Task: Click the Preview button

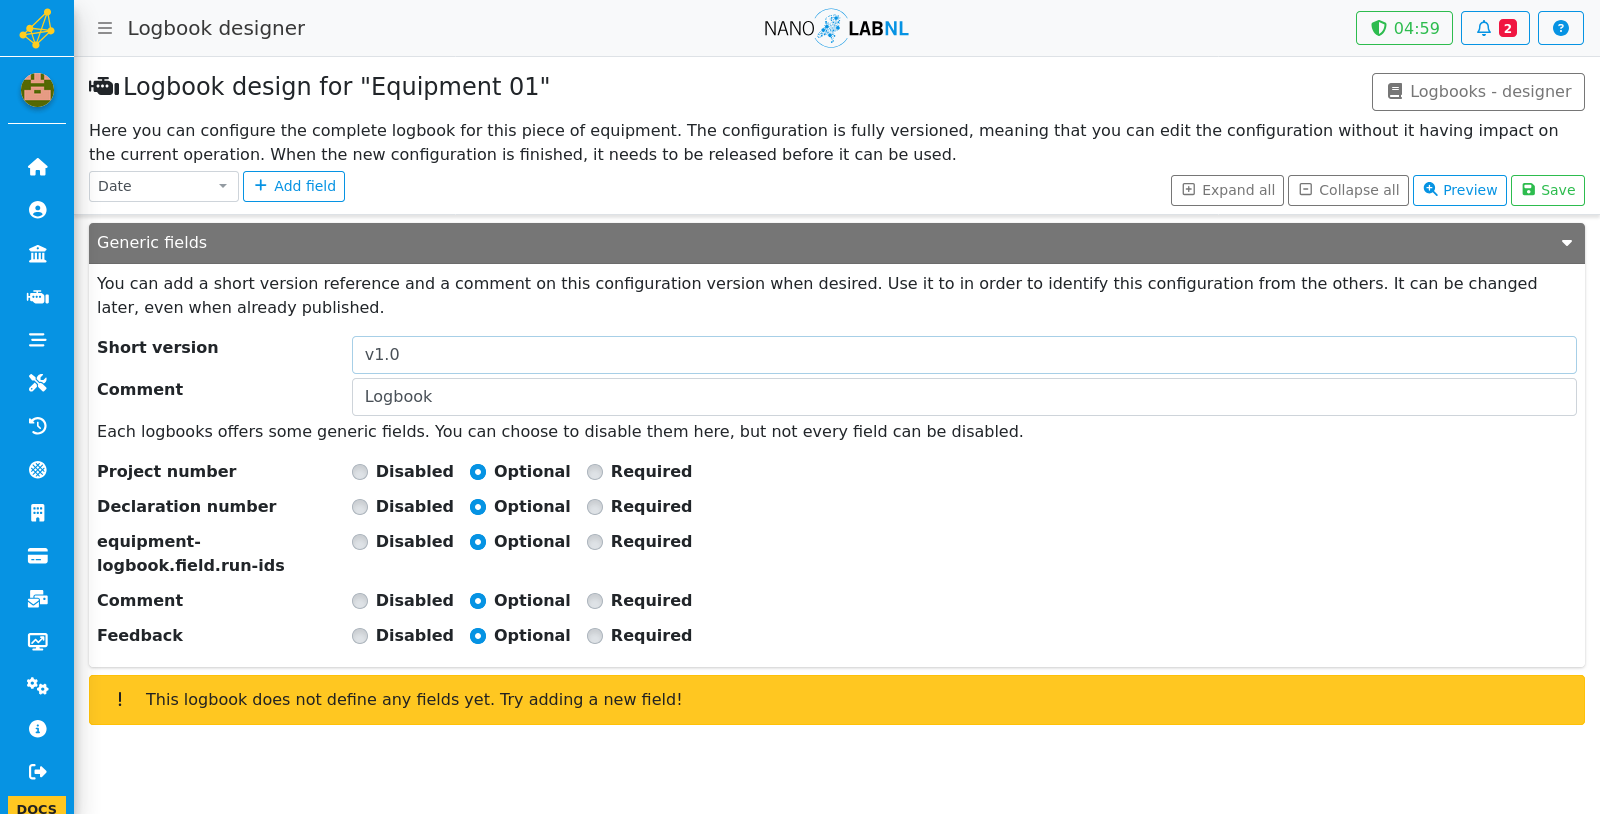Action: point(1459,190)
